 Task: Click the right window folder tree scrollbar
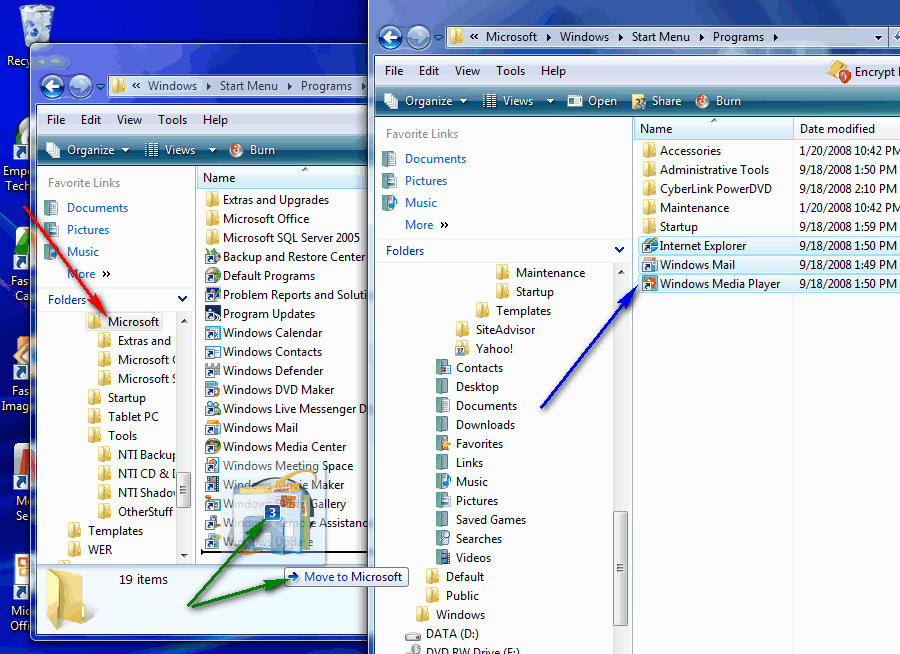(x=620, y=567)
